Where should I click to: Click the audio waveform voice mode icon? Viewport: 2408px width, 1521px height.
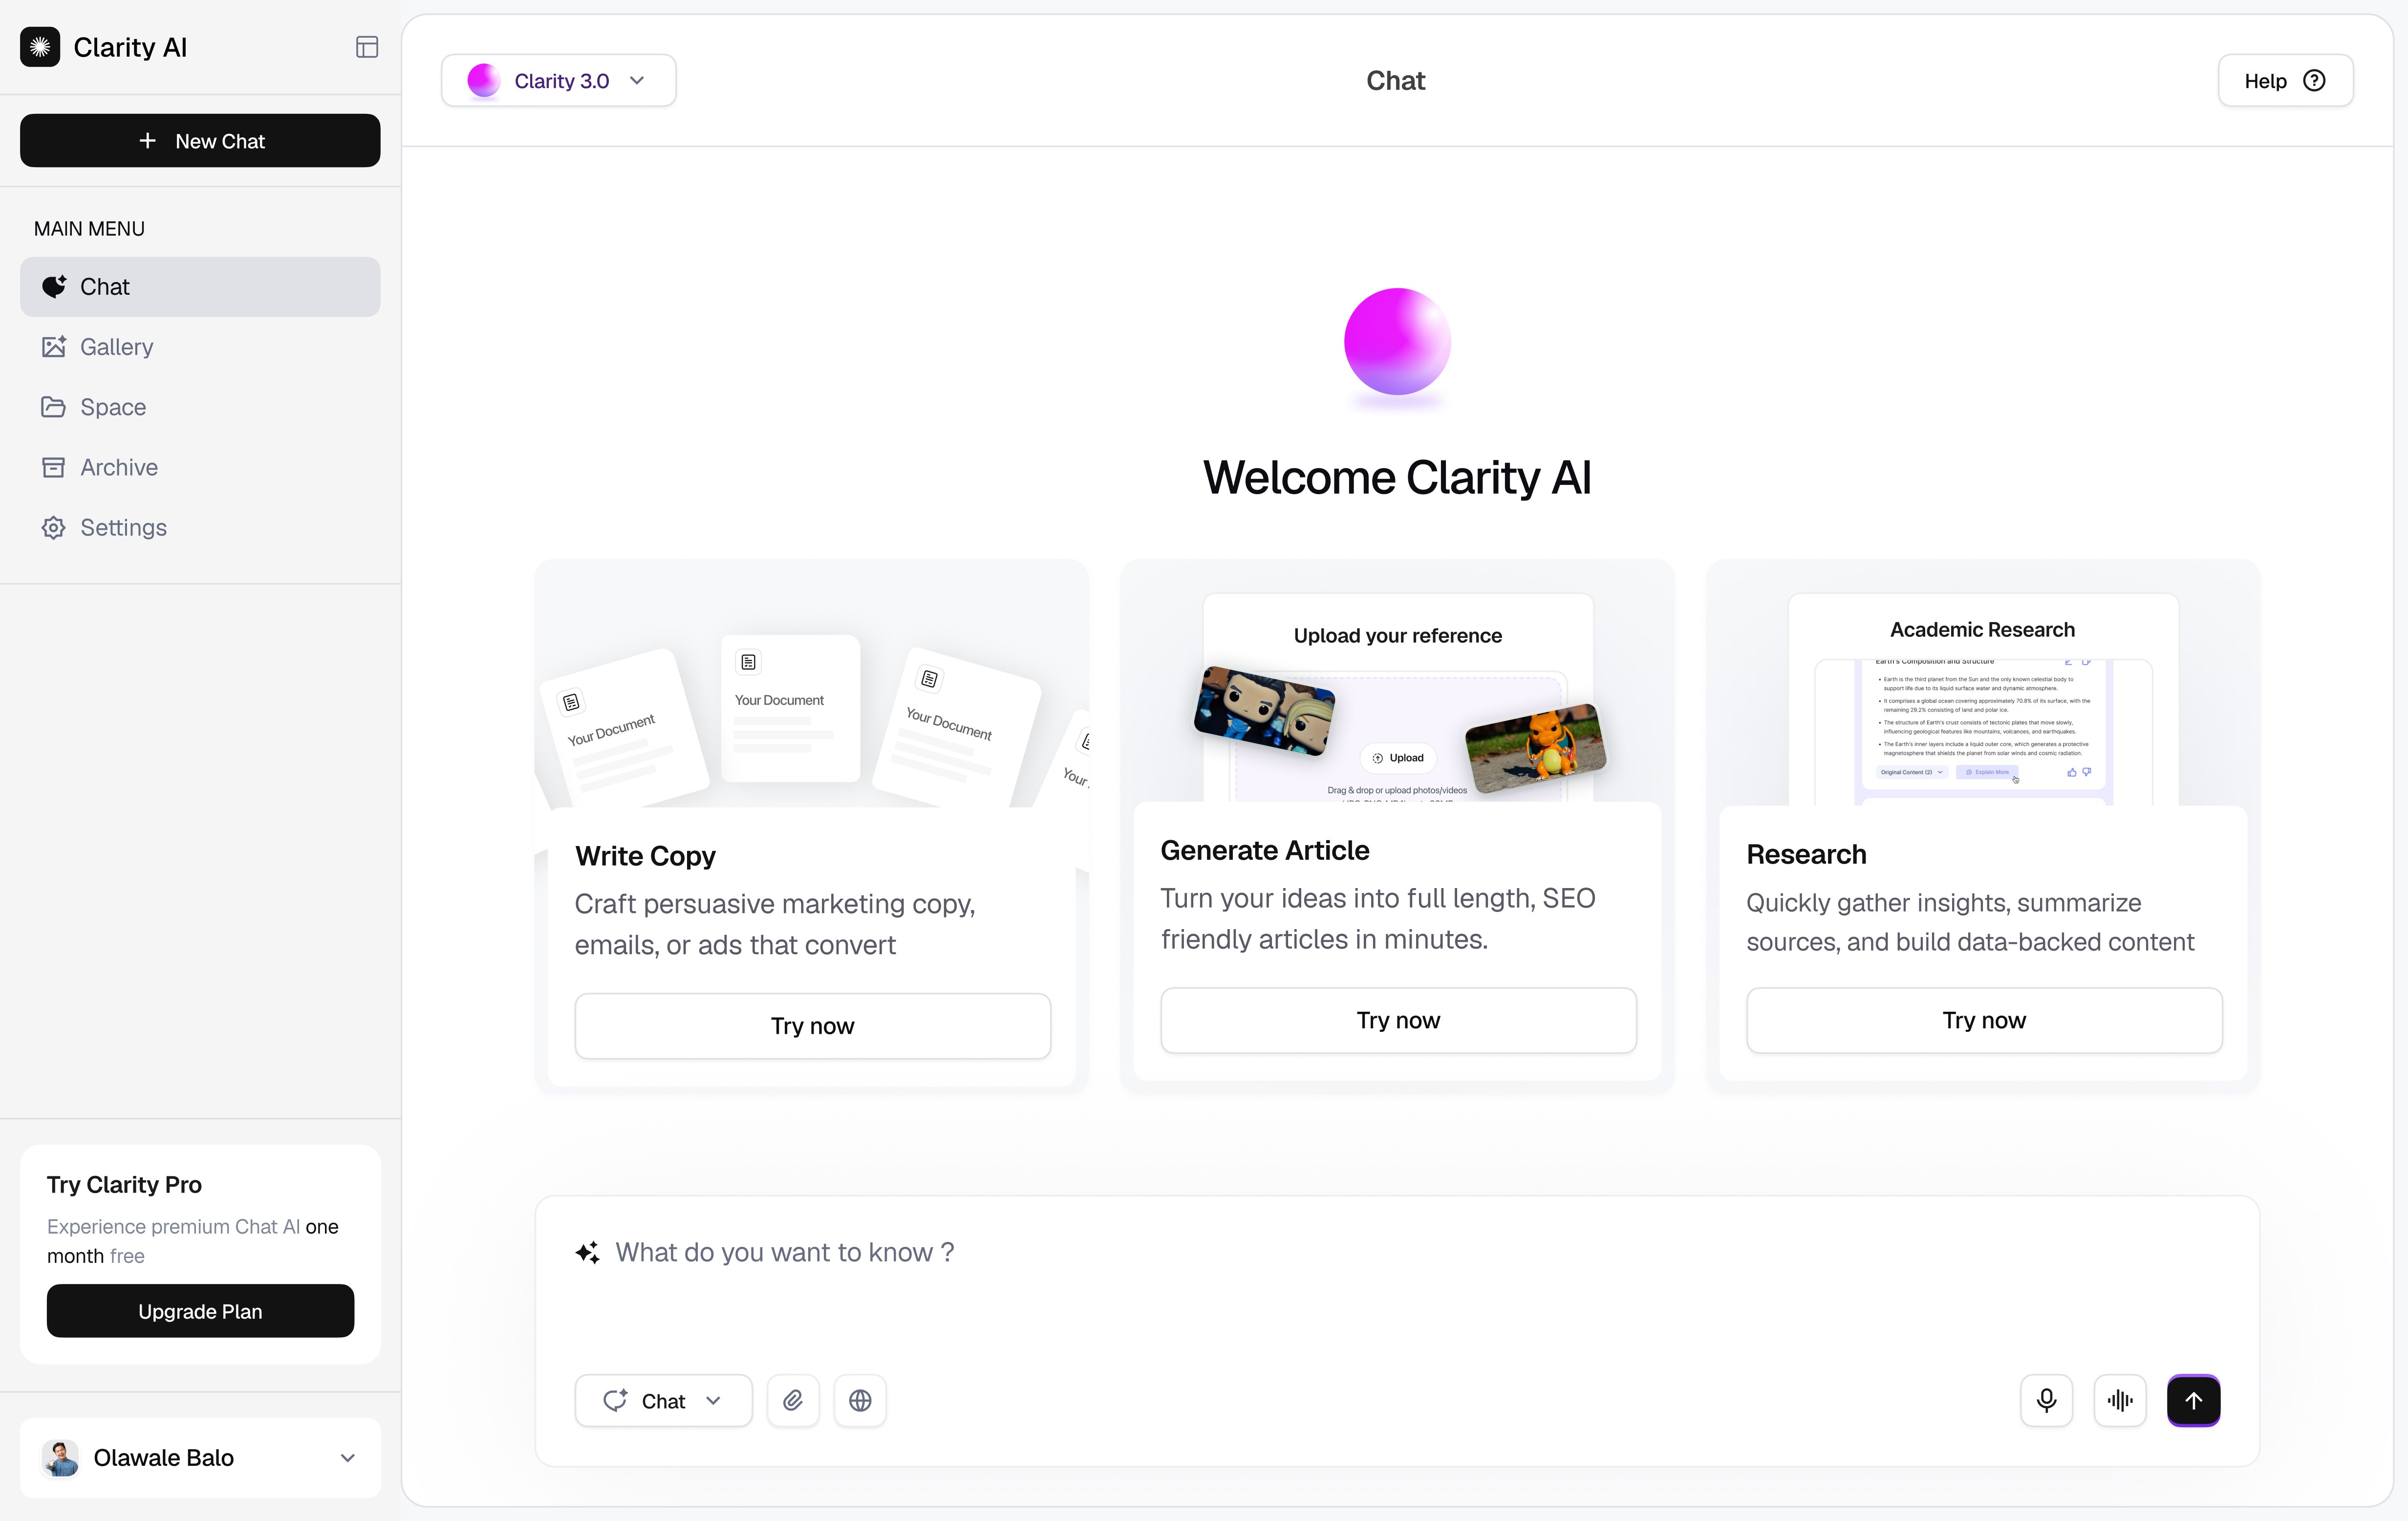(2119, 1400)
